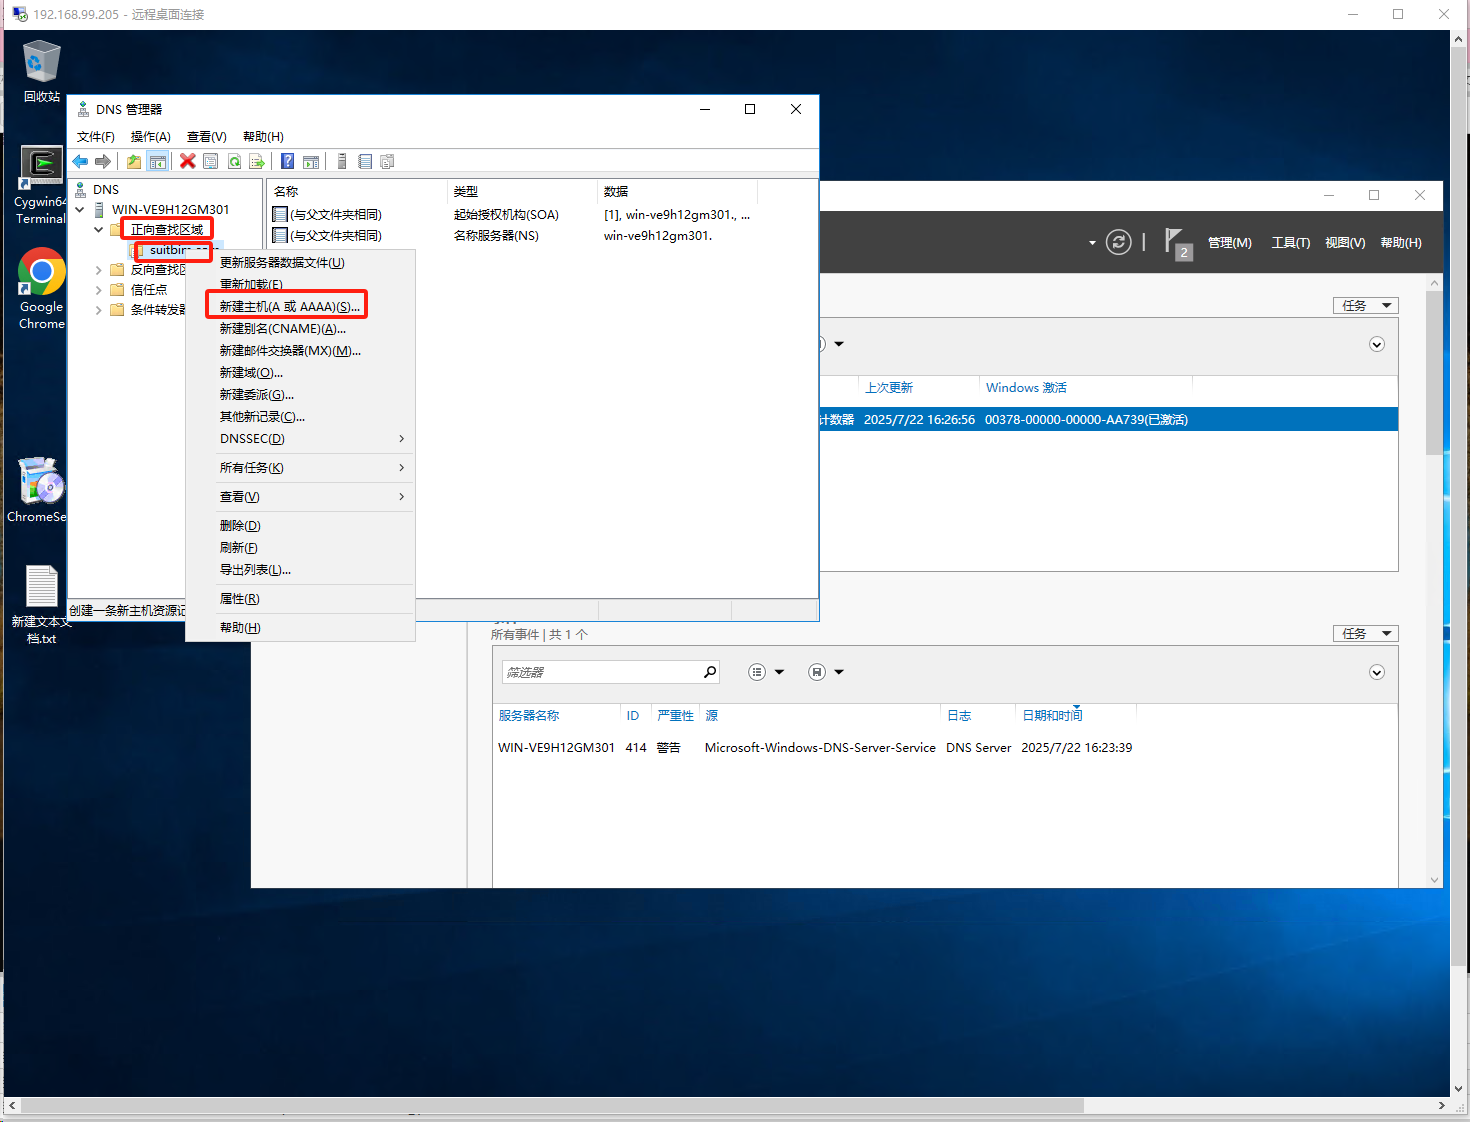Screen dimensions: 1470x1122
Task: Click the Refresh toolbar icon
Action: point(234,161)
